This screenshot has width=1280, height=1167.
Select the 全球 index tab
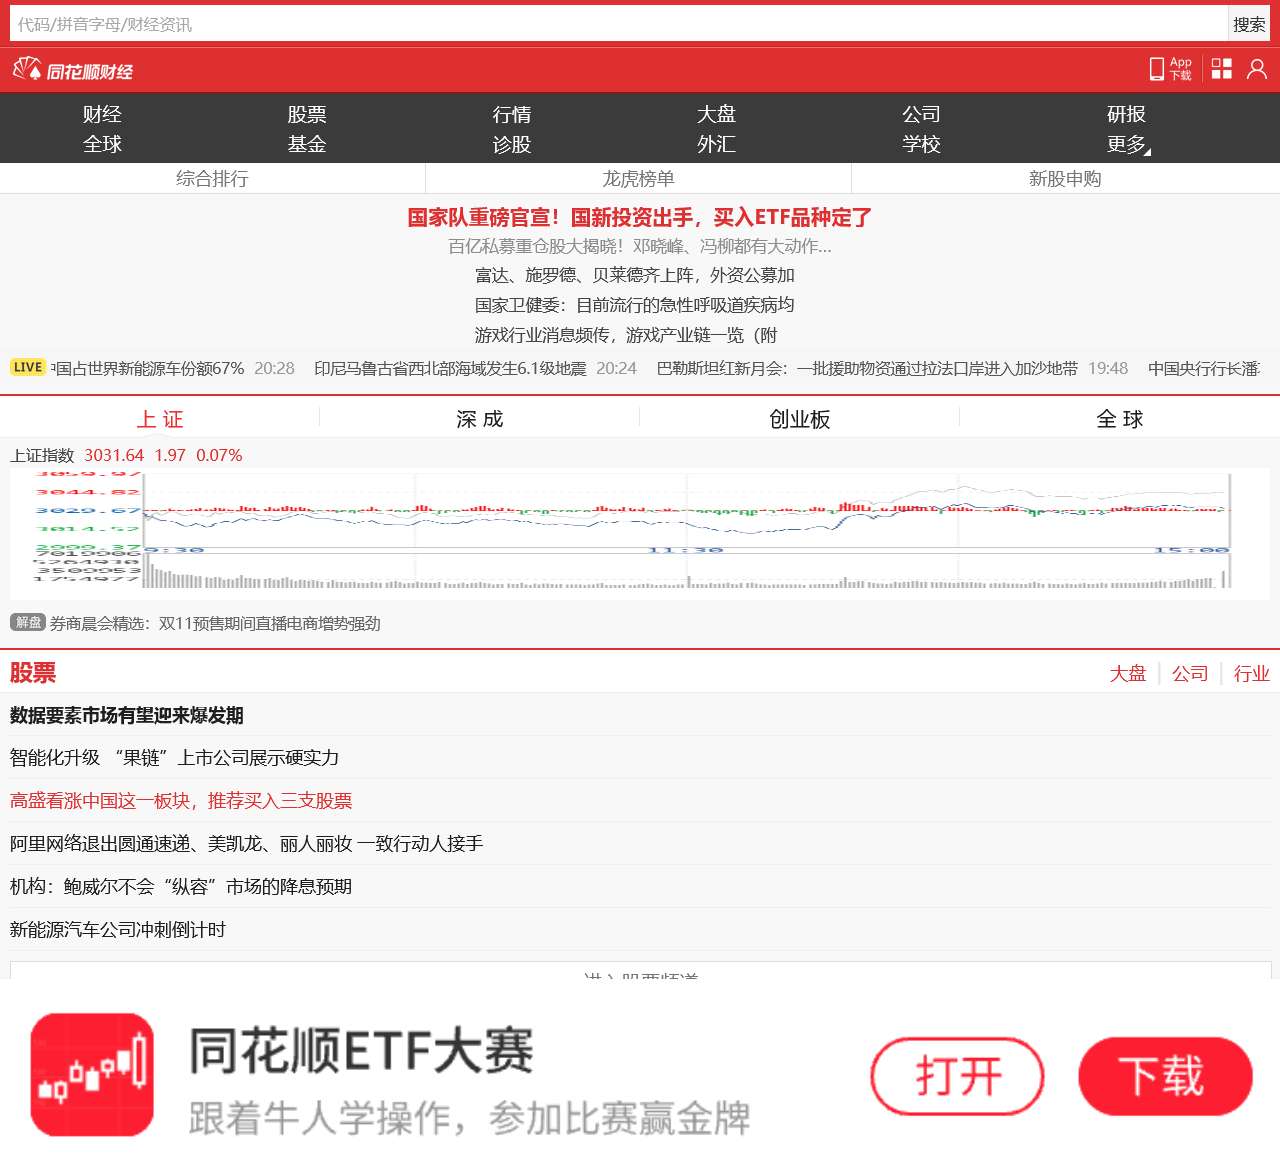(x=1120, y=419)
